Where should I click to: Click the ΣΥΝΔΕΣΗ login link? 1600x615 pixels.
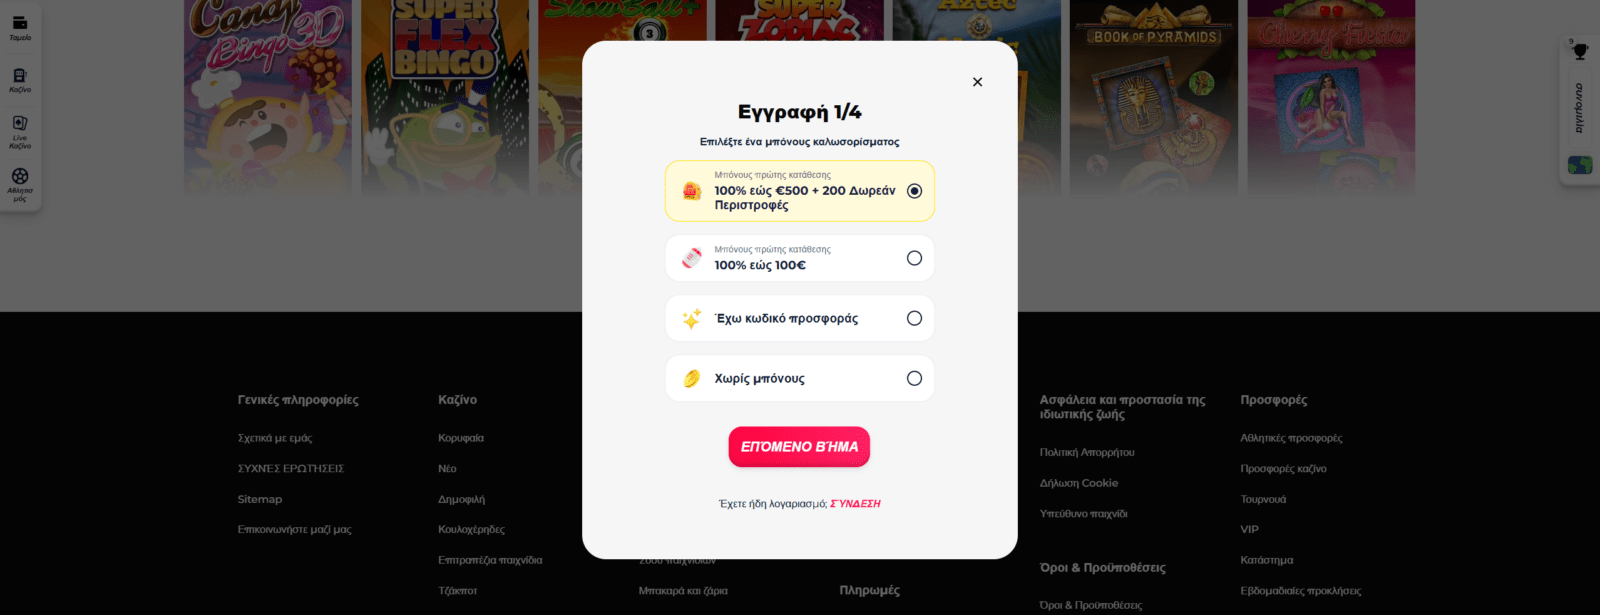pyautogui.click(x=855, y=504)
